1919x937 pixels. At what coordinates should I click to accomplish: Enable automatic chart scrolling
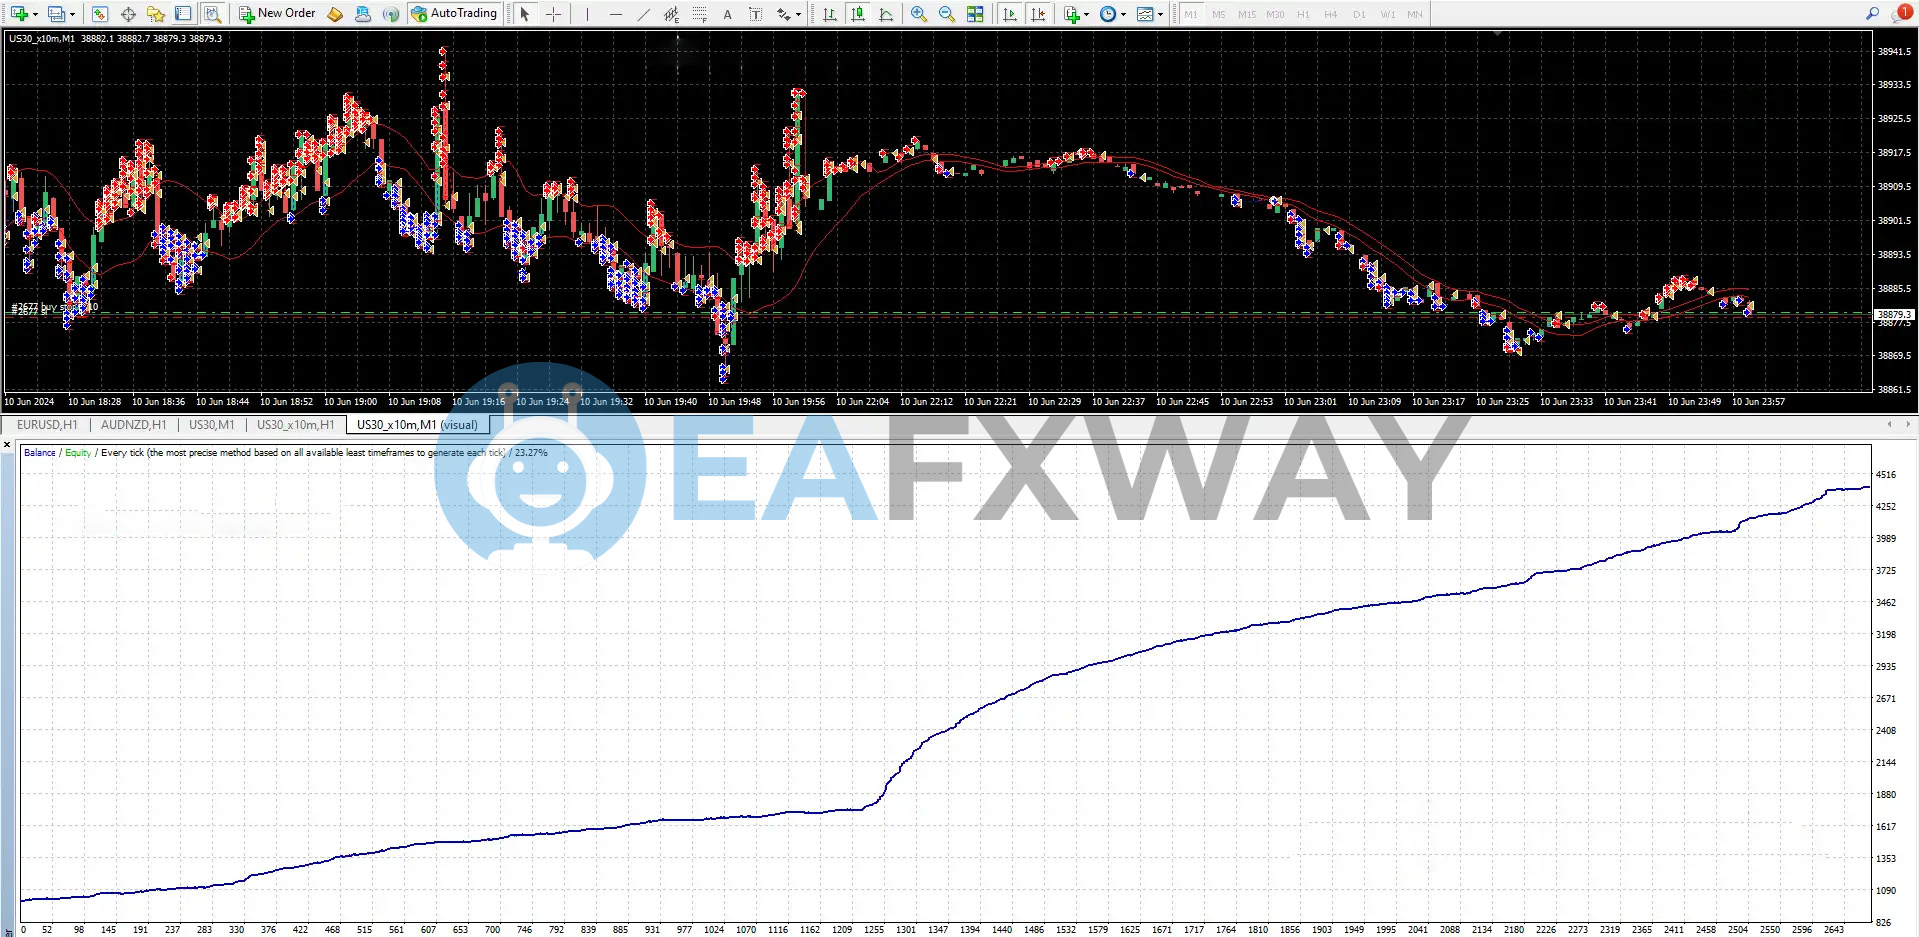[1010, 13]
